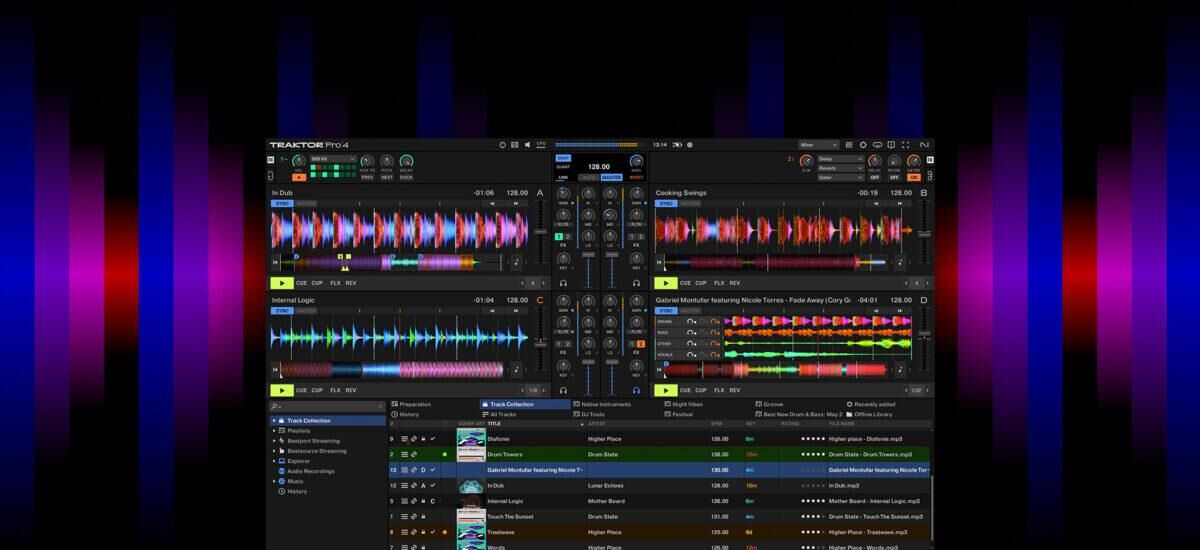Image resolution: width=1200 pixels, height=550 pixels.
Task: Toggle SYNC on Deck B Cooking Swings
Action: 665,204
